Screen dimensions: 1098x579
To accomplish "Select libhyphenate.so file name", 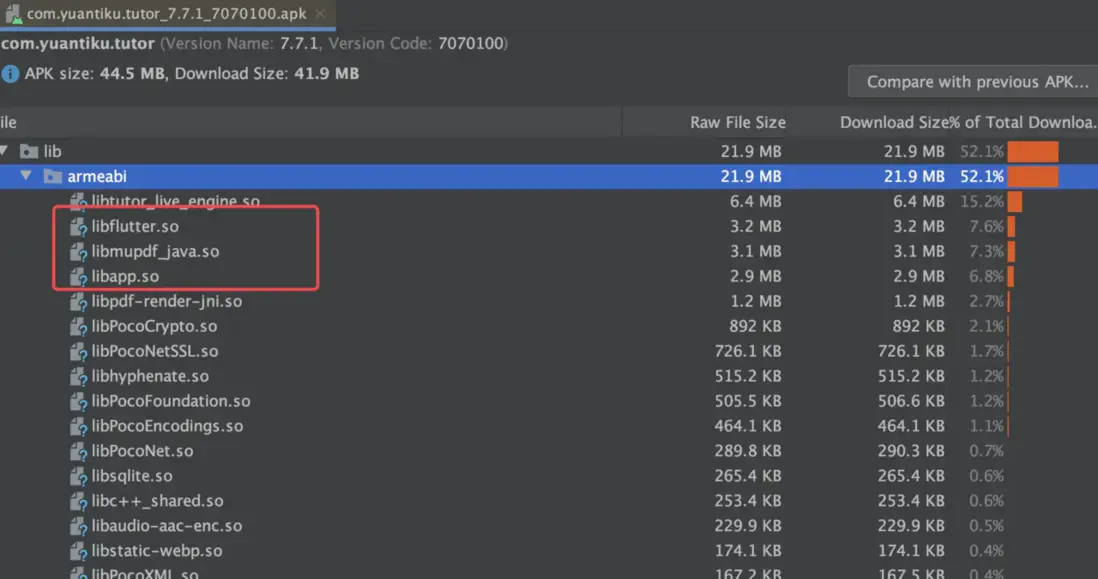I will (x=150, y=377).
